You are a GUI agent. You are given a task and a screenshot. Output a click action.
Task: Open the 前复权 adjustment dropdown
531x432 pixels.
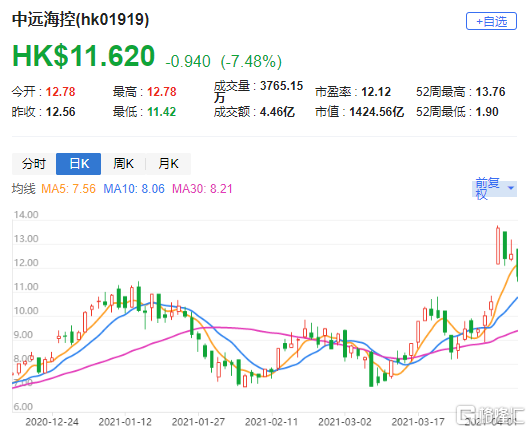[x=494, y=189]
